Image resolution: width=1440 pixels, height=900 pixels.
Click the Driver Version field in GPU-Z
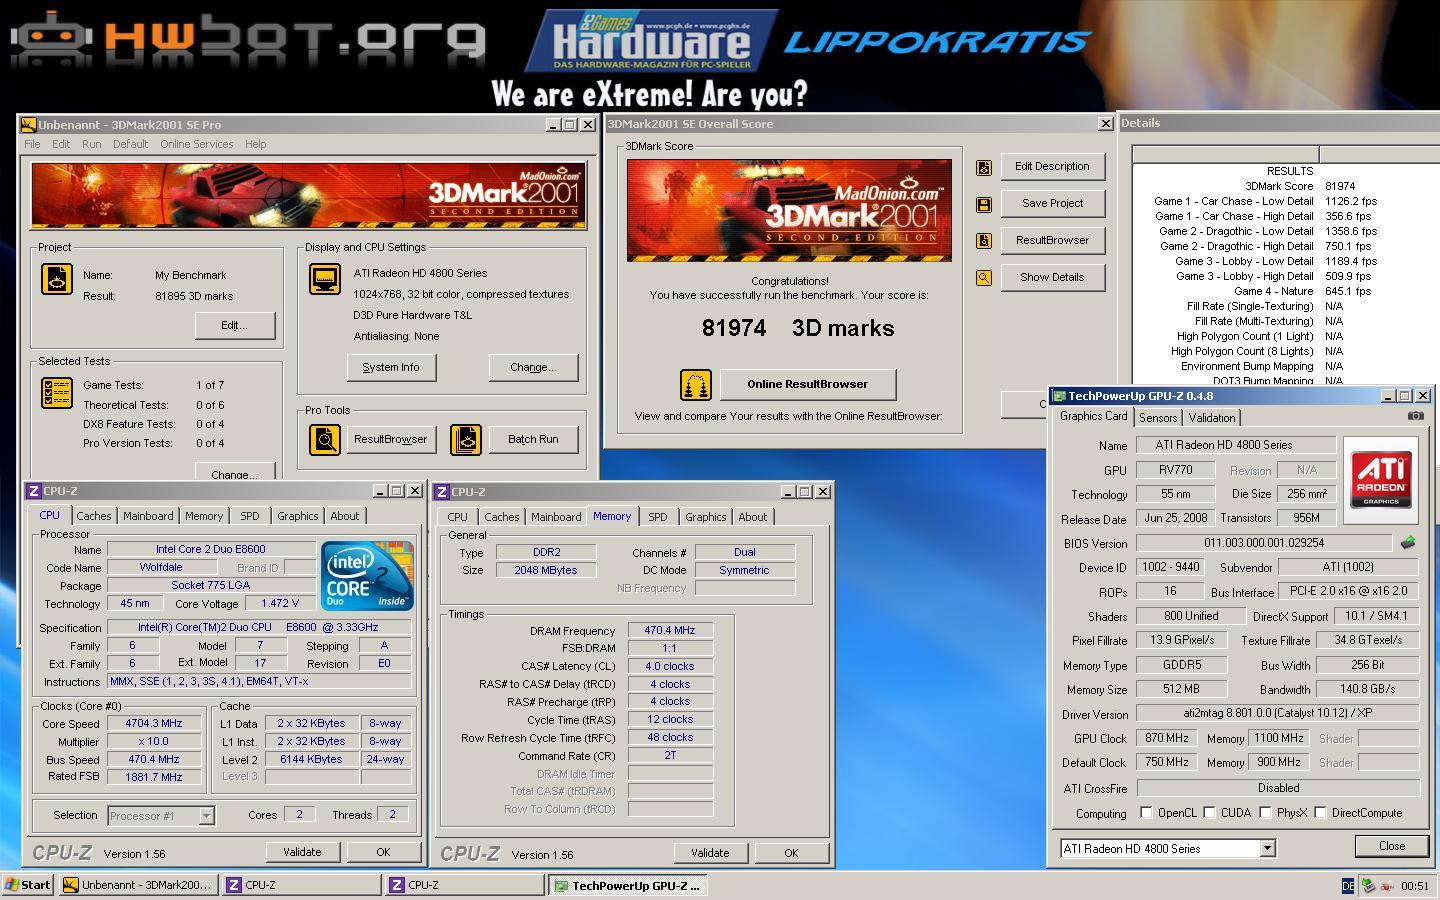point(1278,714)
